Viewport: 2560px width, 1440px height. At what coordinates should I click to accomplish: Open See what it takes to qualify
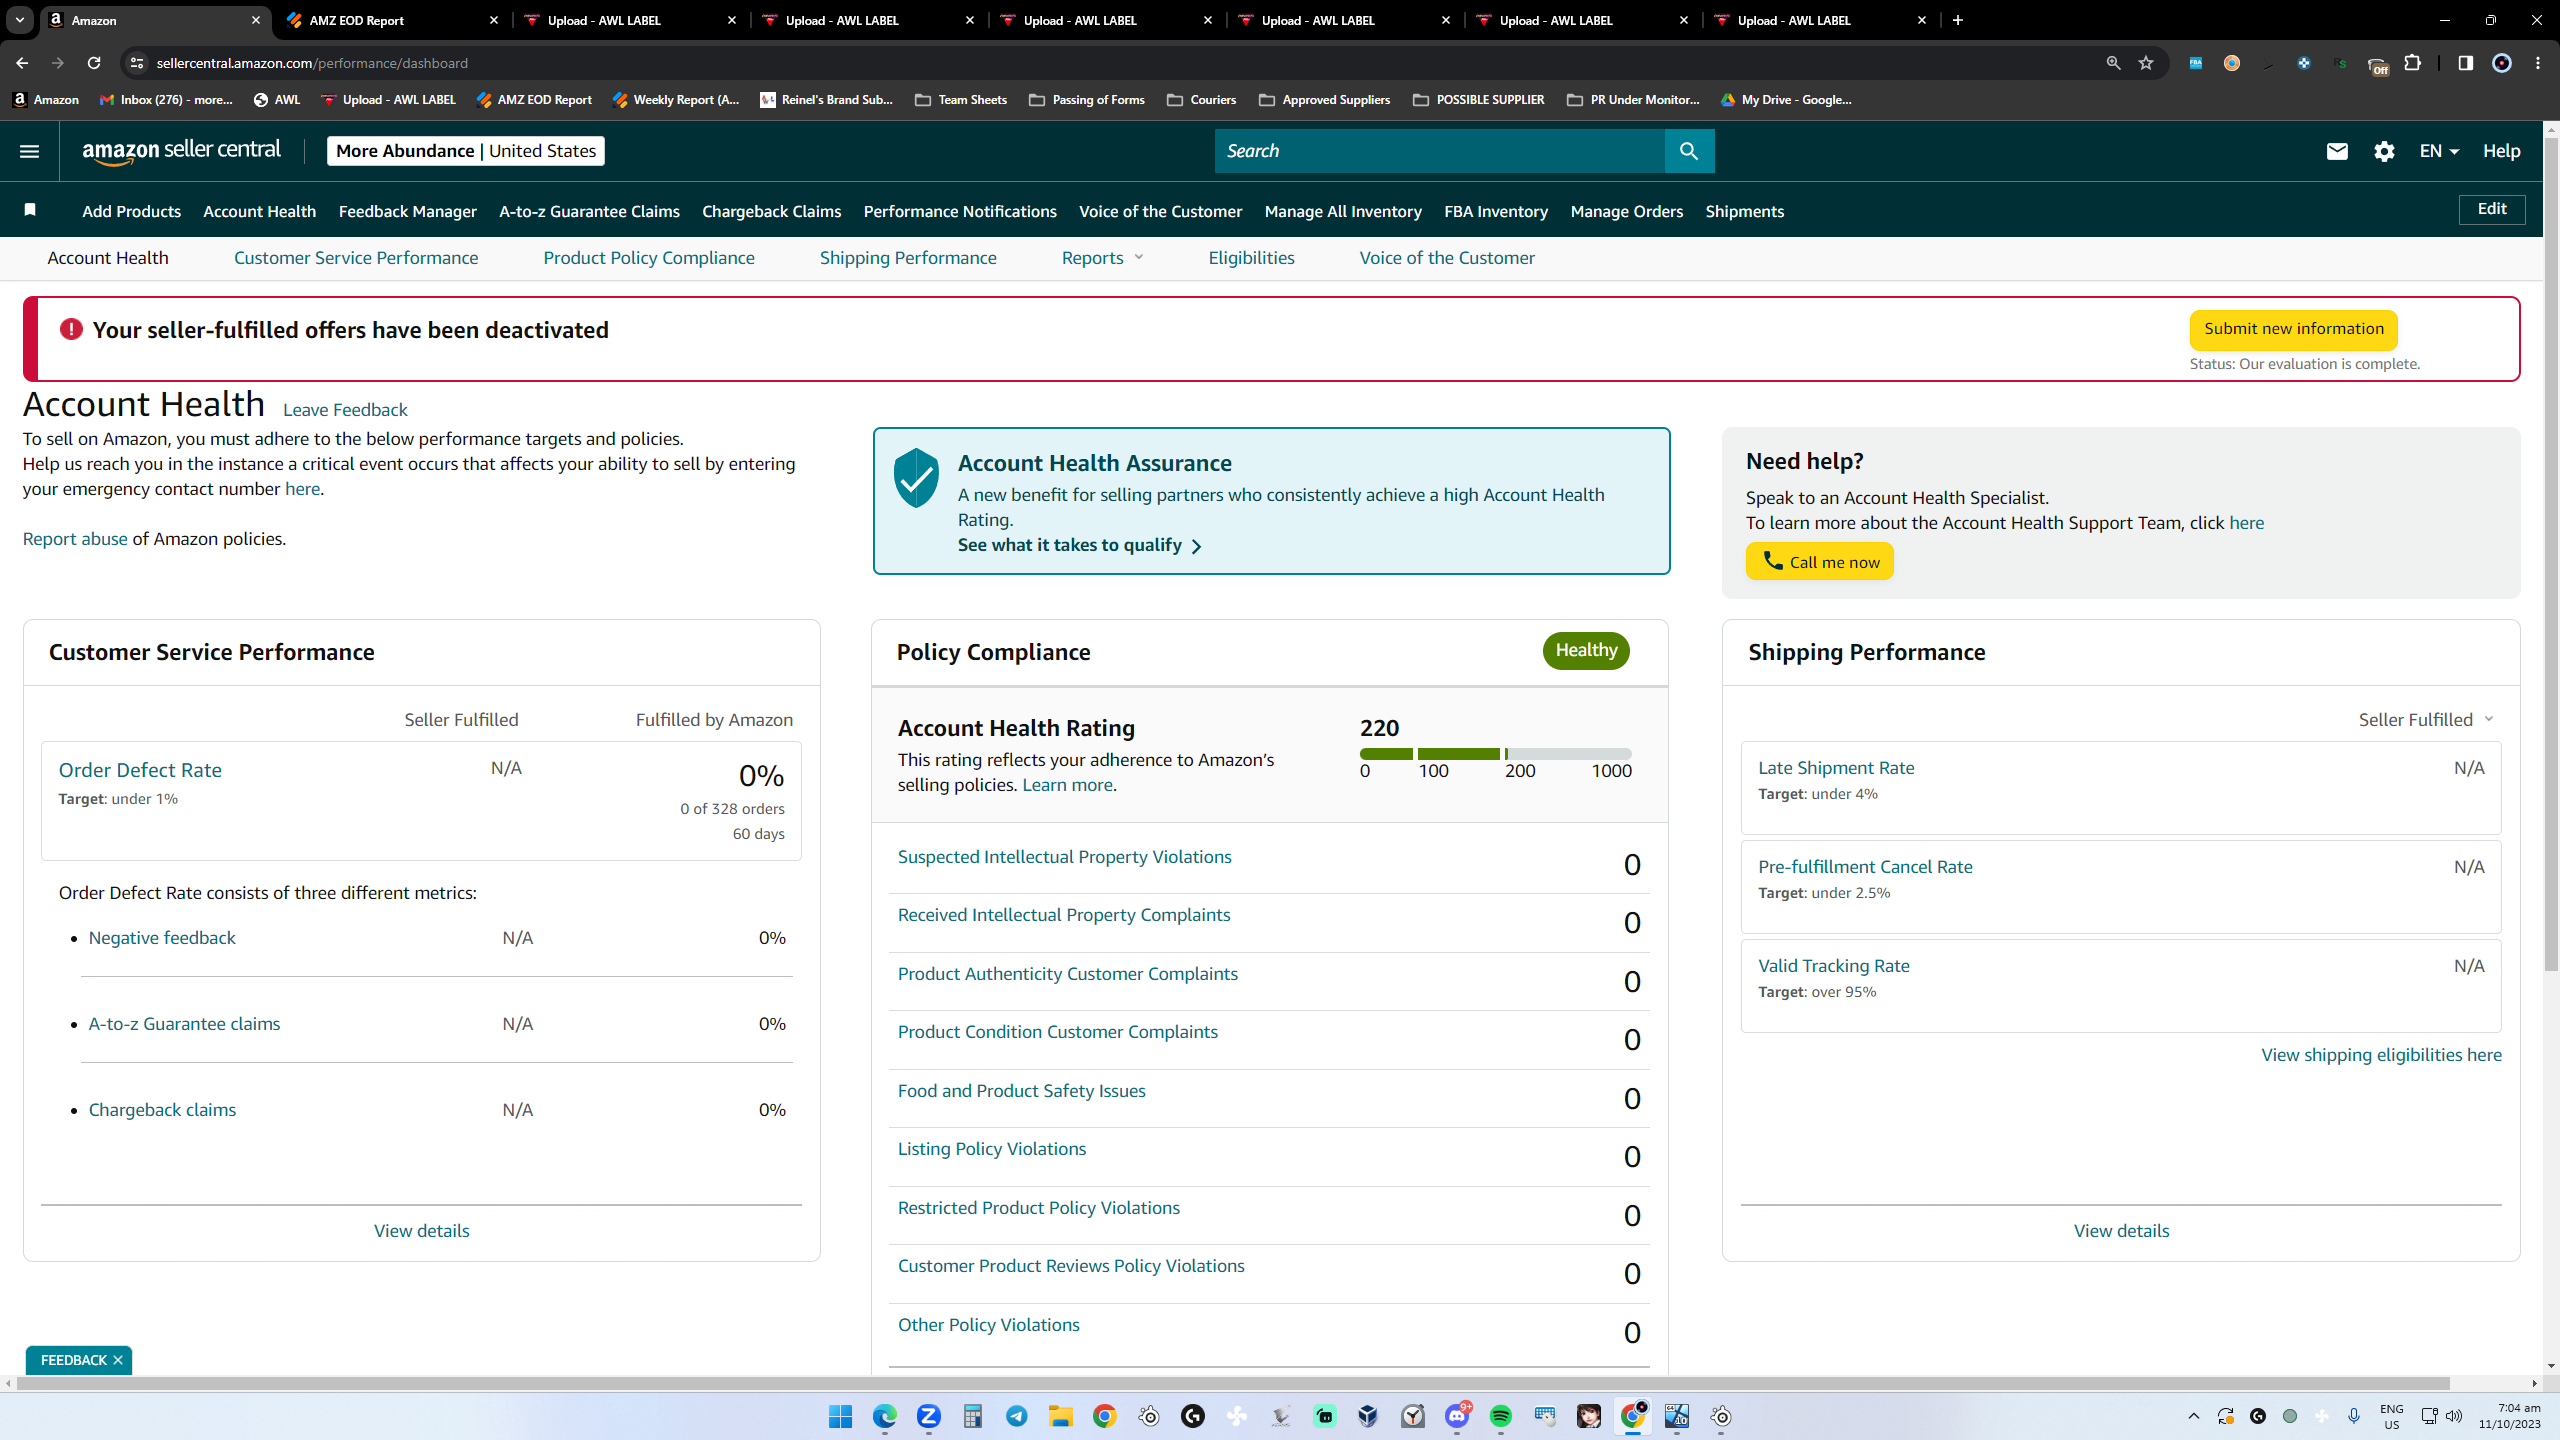coord(1079,545)
